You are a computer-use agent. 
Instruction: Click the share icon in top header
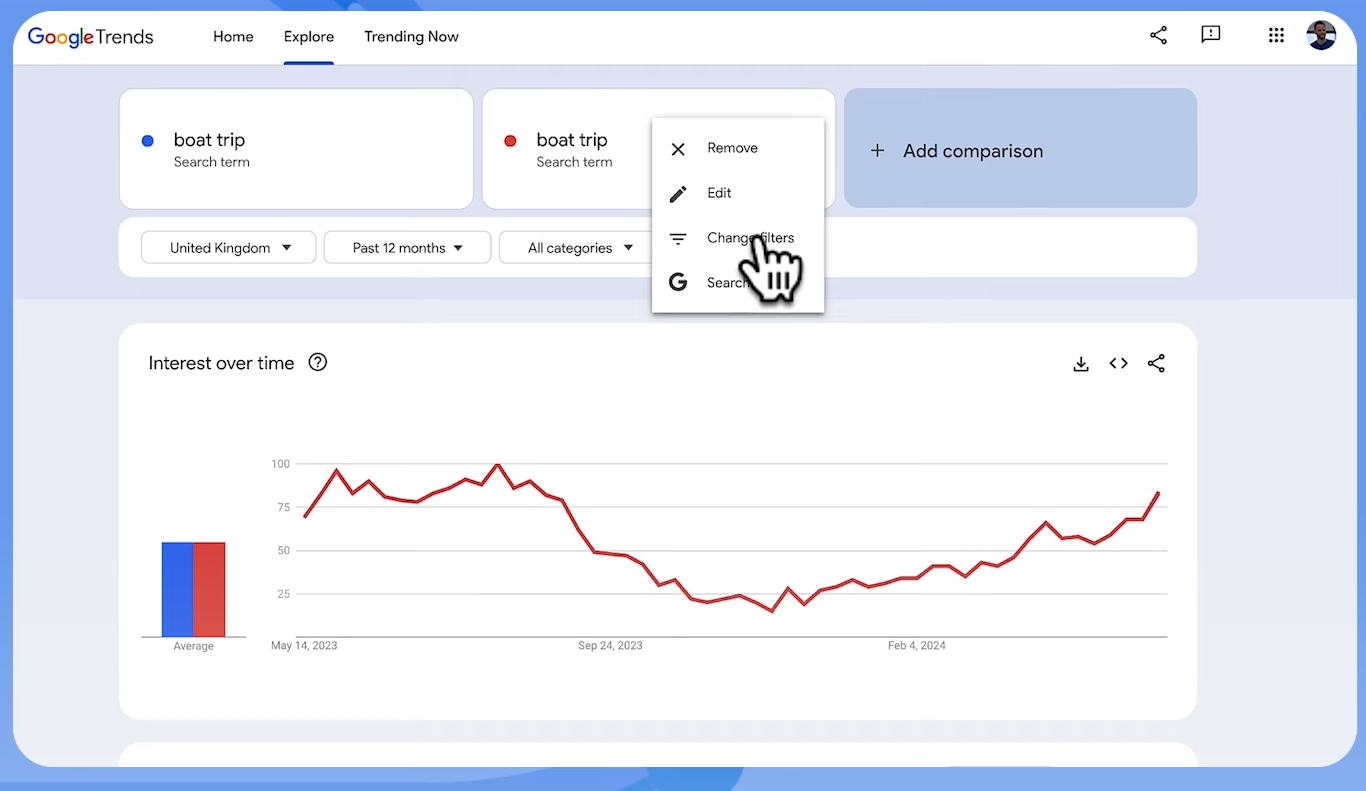(x=1158, y=36)
